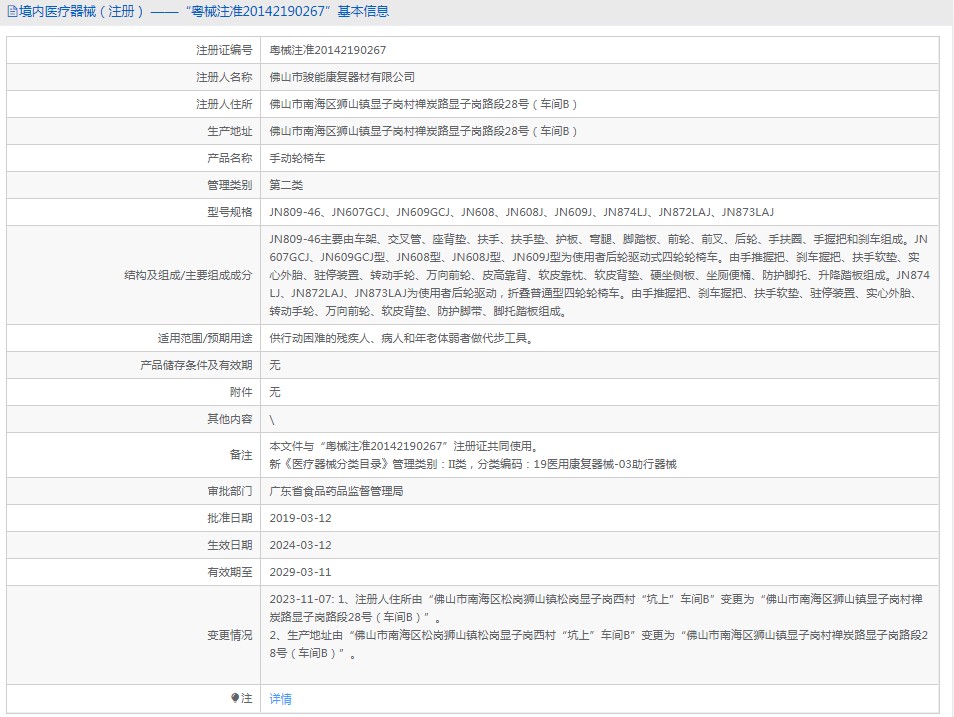Click the 结构及组成 description paragraph
The width and height of the screenshot is (954, 717).
pyautogui.click(x=599, y=275)
